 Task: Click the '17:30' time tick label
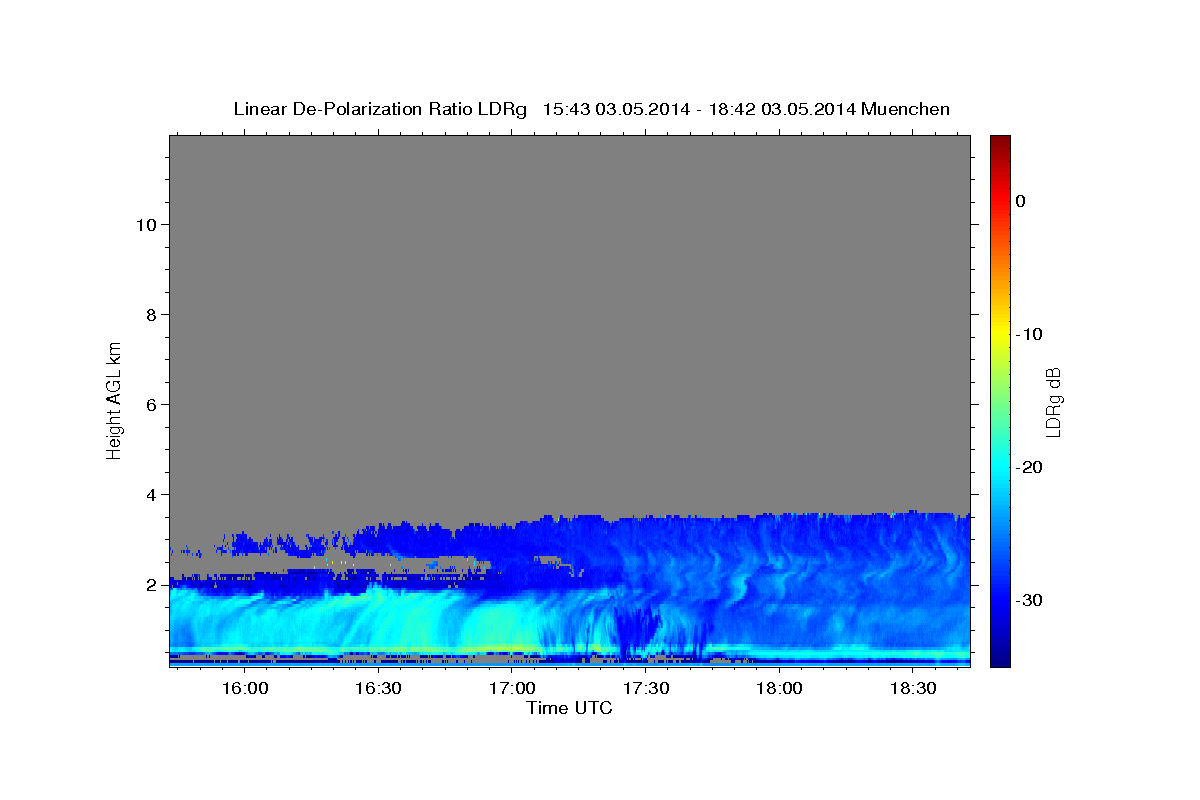coord(645,688)
